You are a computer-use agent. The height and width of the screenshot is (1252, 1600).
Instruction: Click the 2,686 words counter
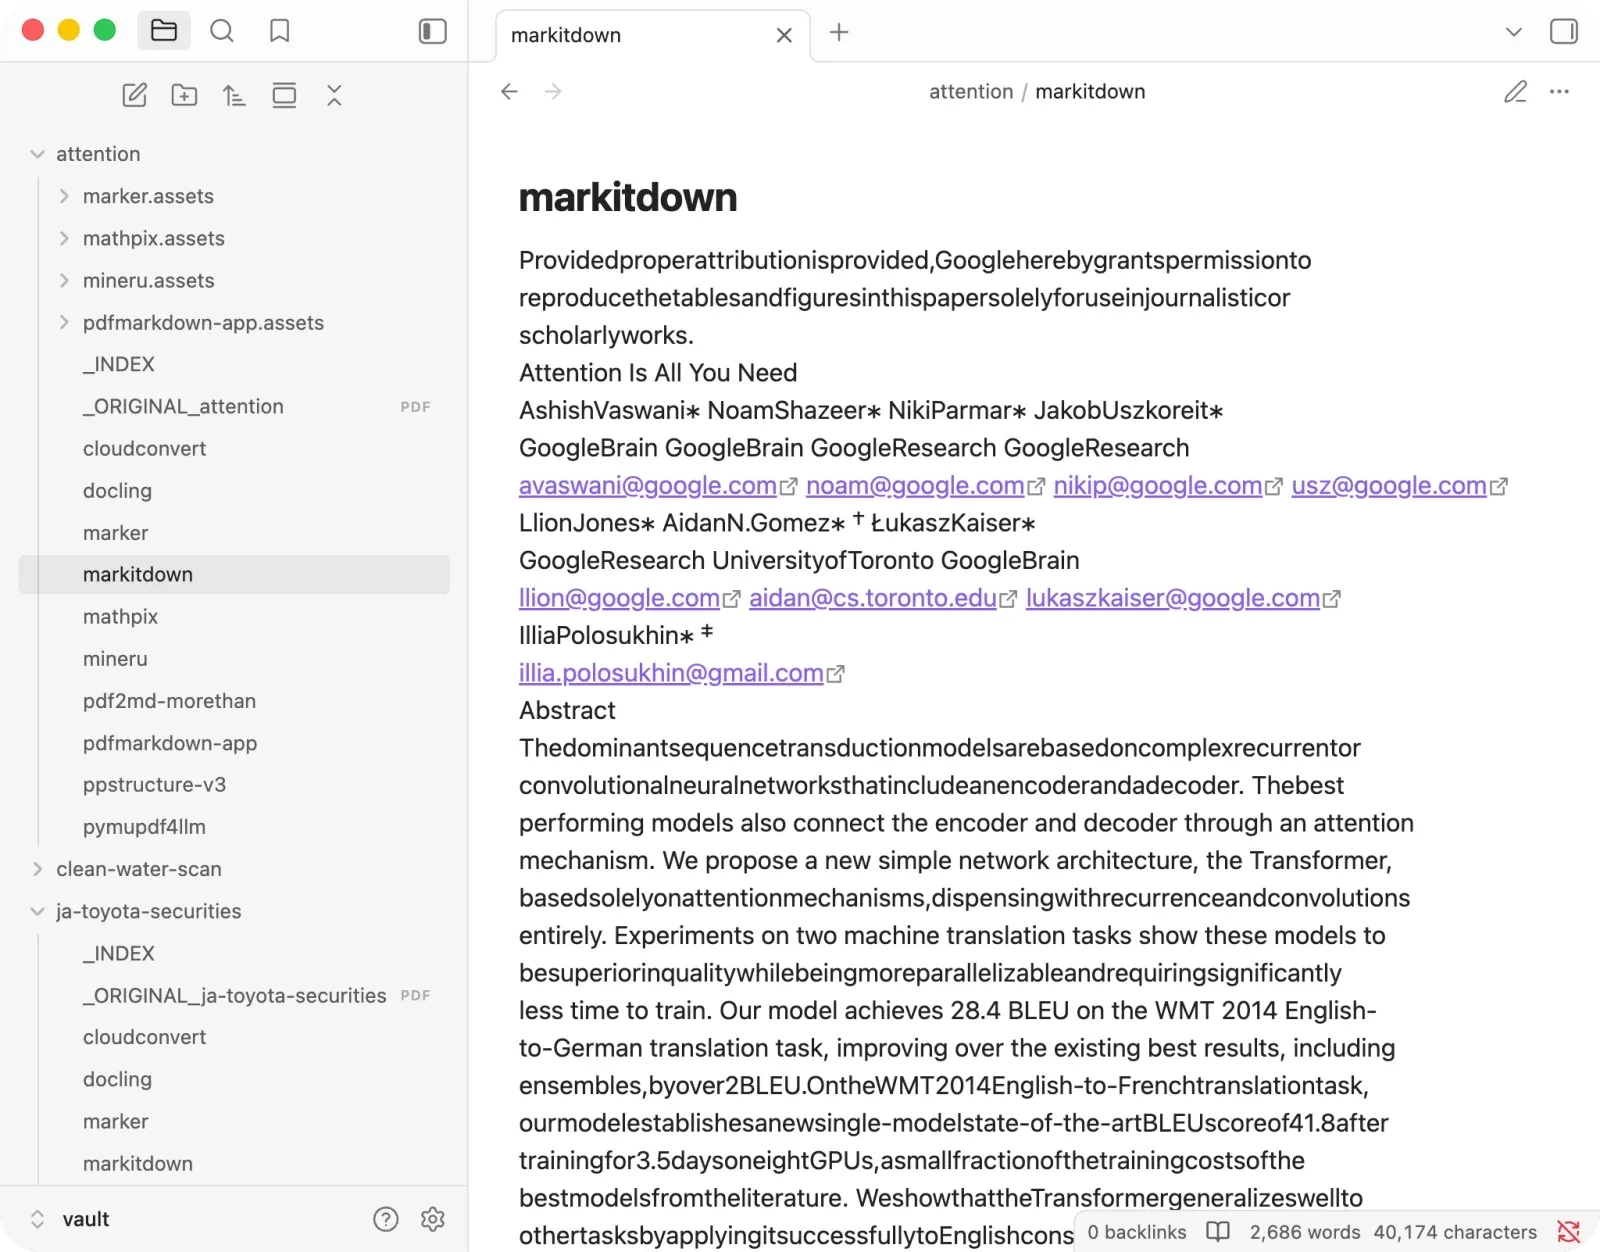tap(1305, 1232)
